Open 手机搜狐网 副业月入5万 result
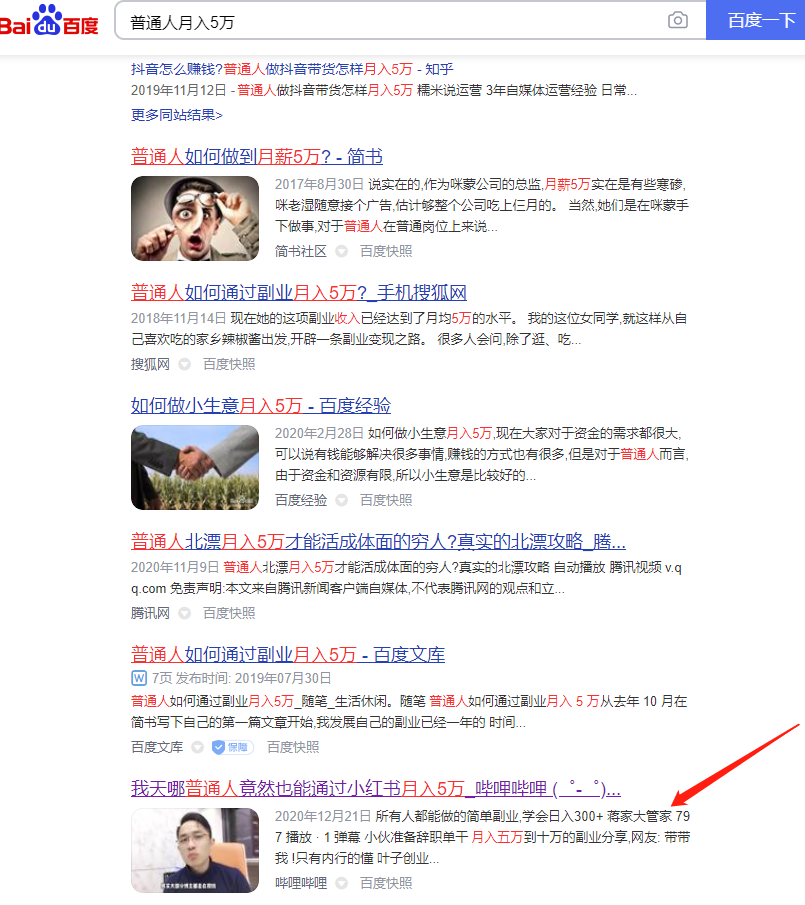Viewport: 805px width, 905px height. (299, 293)
